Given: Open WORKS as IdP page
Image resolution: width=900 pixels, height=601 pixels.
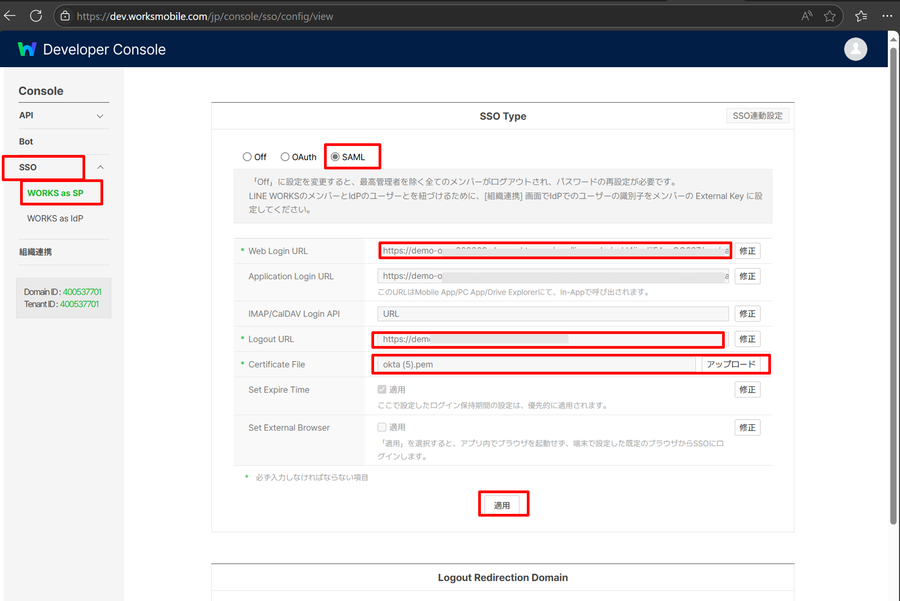Looking at the screenshot, I should 56,218.
